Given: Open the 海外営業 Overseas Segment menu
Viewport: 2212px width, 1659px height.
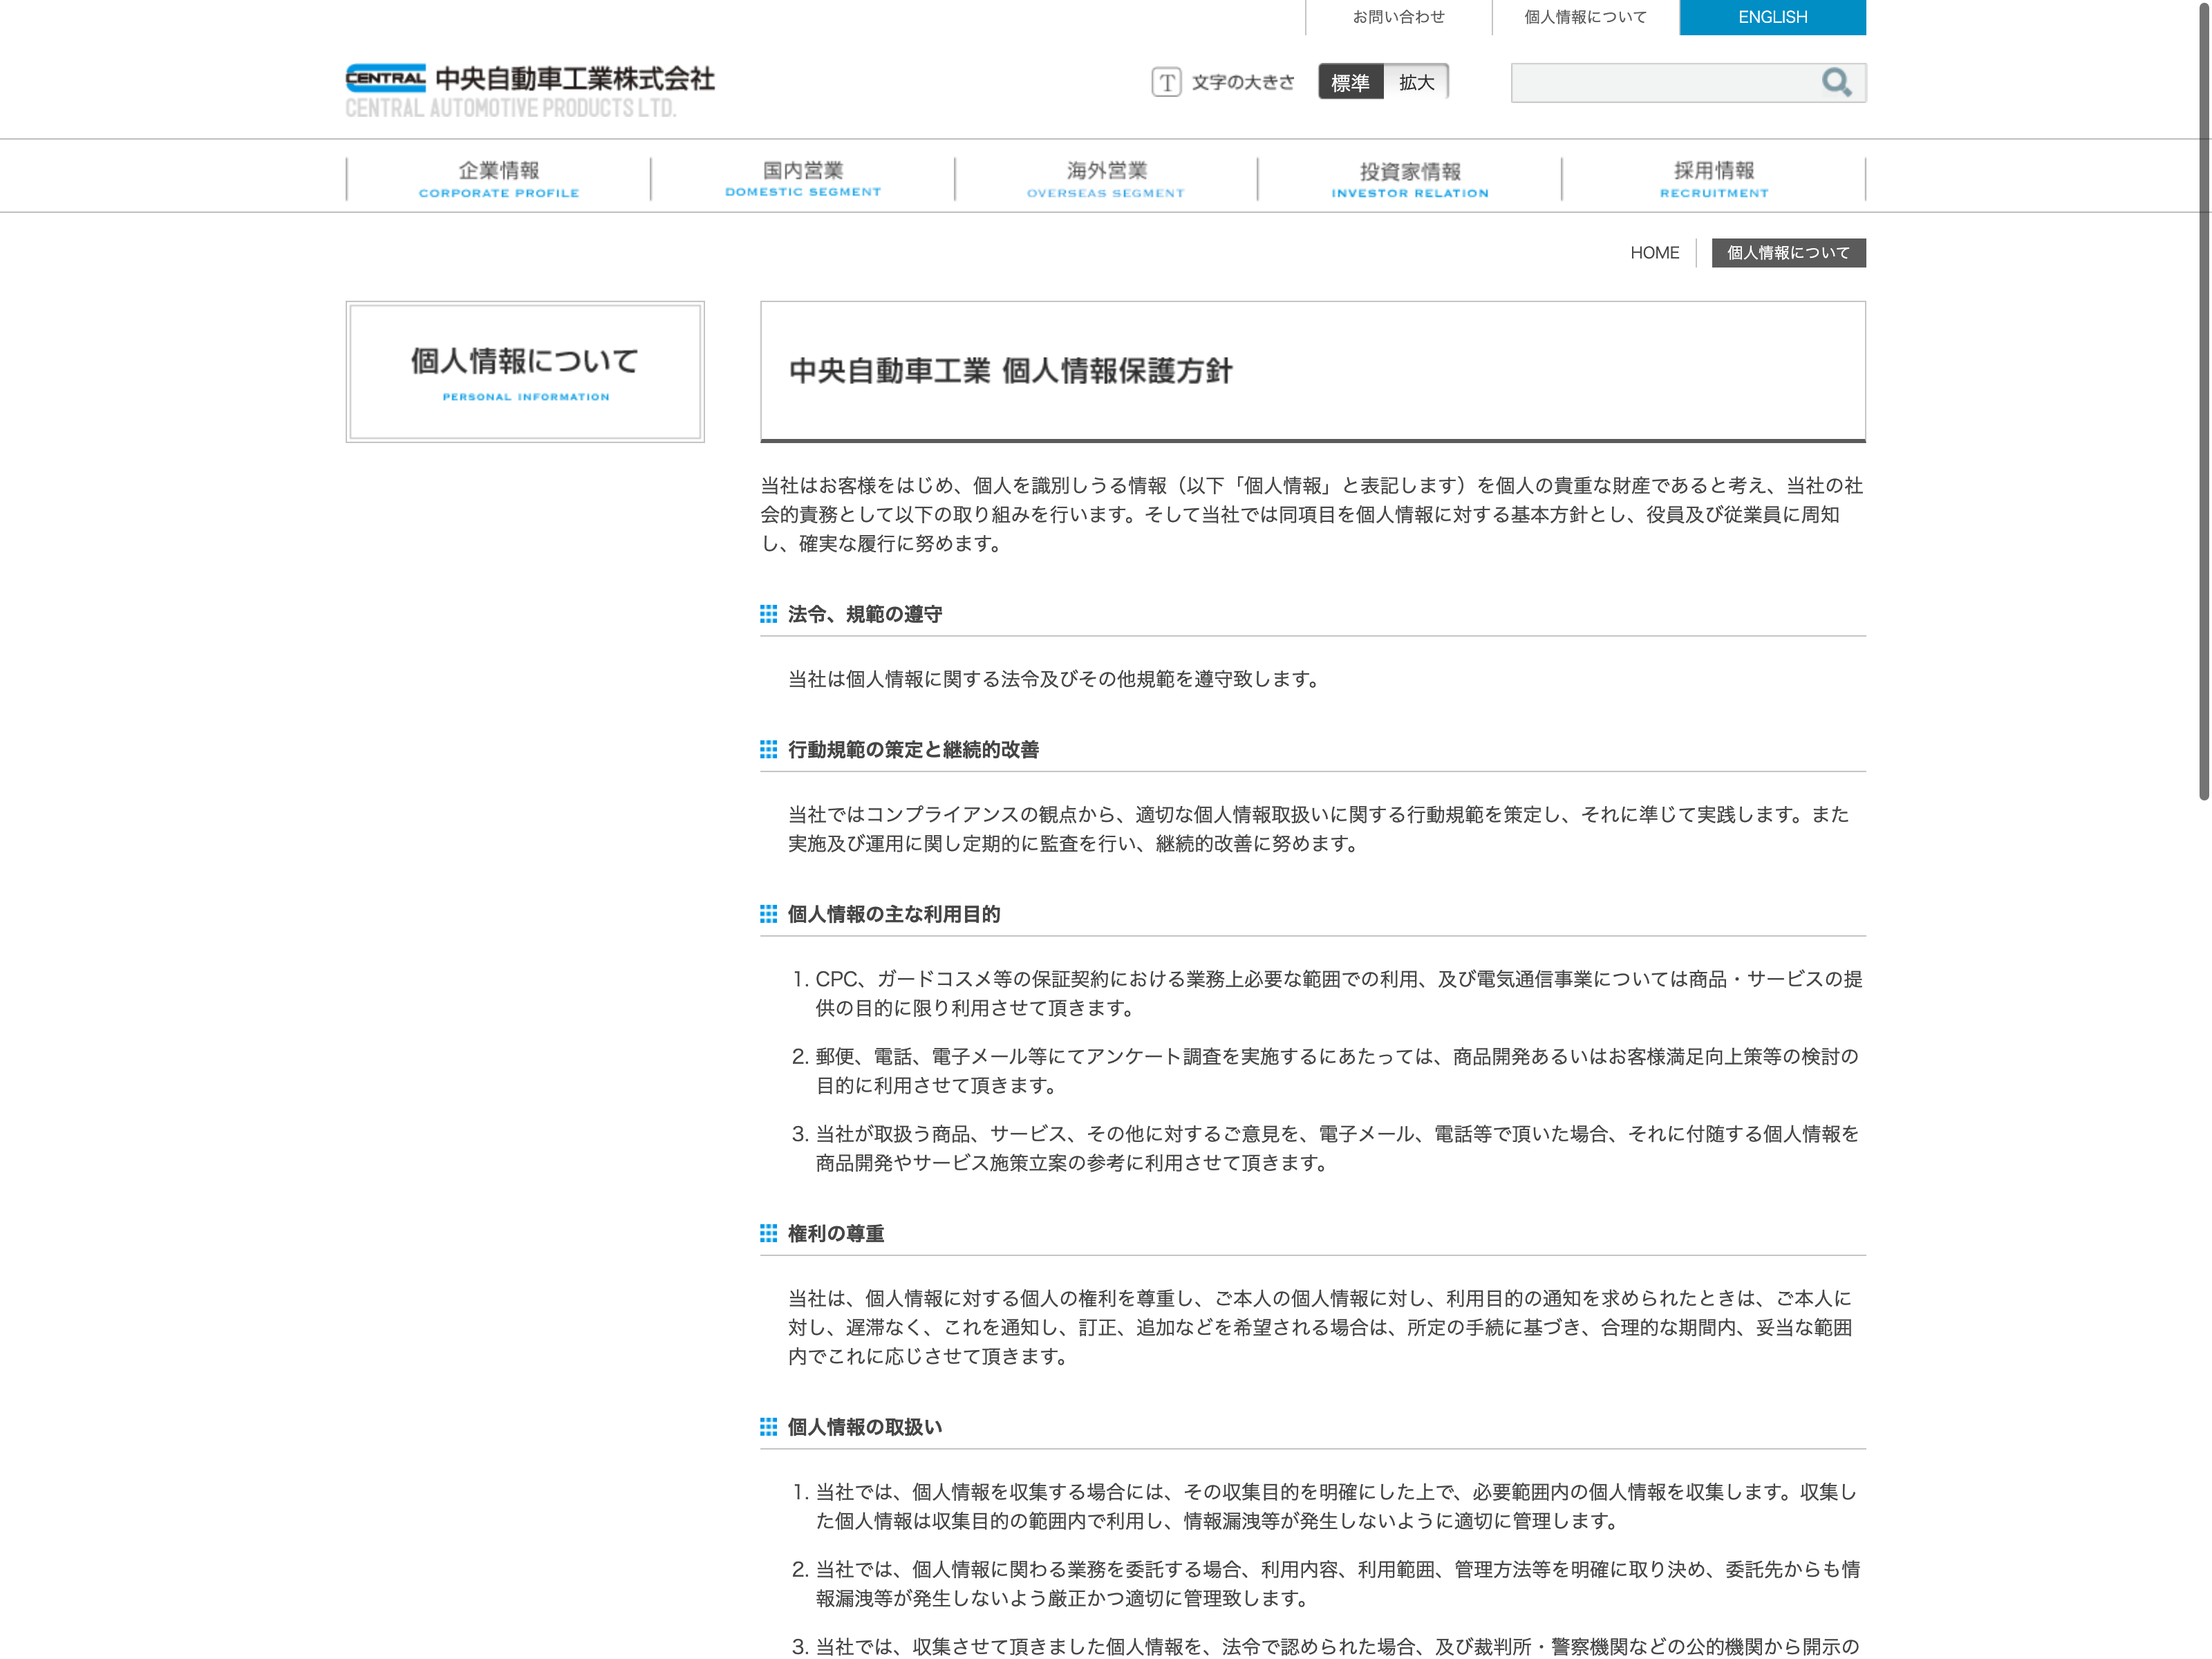Looking at the screenshot, I should click(1106, 179).
